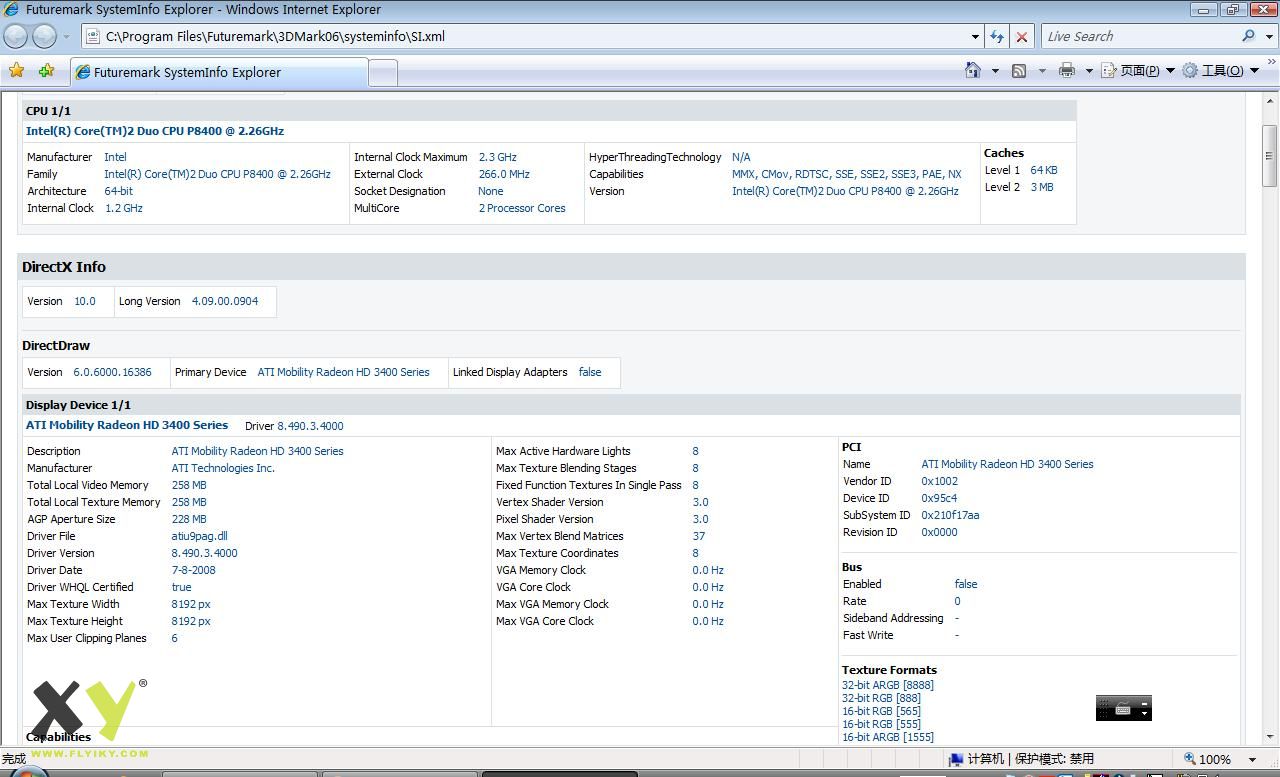Go back with the Back arrow button
The image size is (1280, 777).
(16, 37)
